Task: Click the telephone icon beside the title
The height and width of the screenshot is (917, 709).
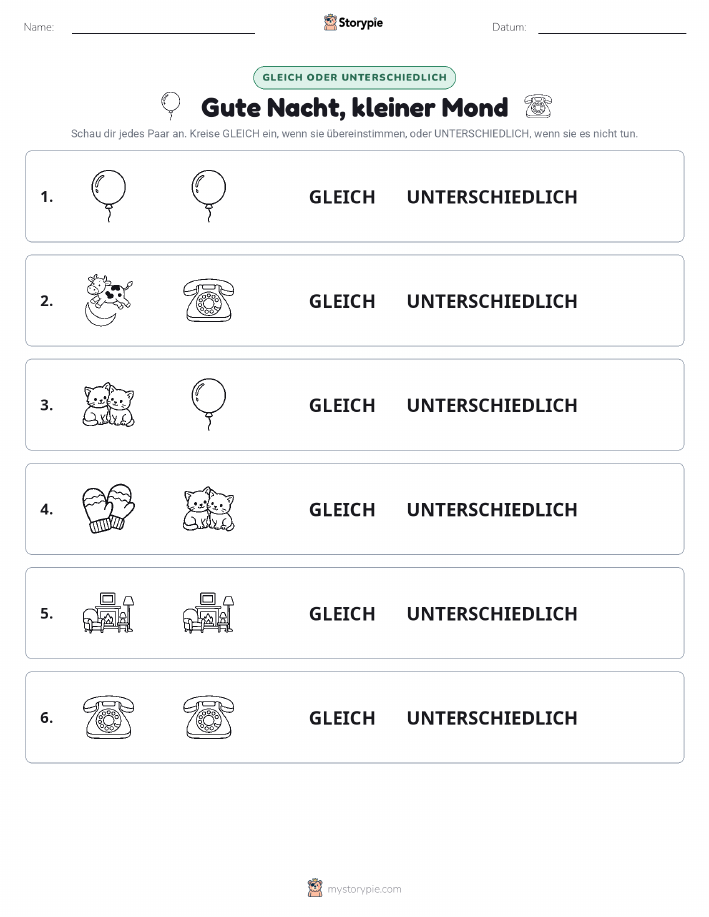Action: [x=538, y=106]
